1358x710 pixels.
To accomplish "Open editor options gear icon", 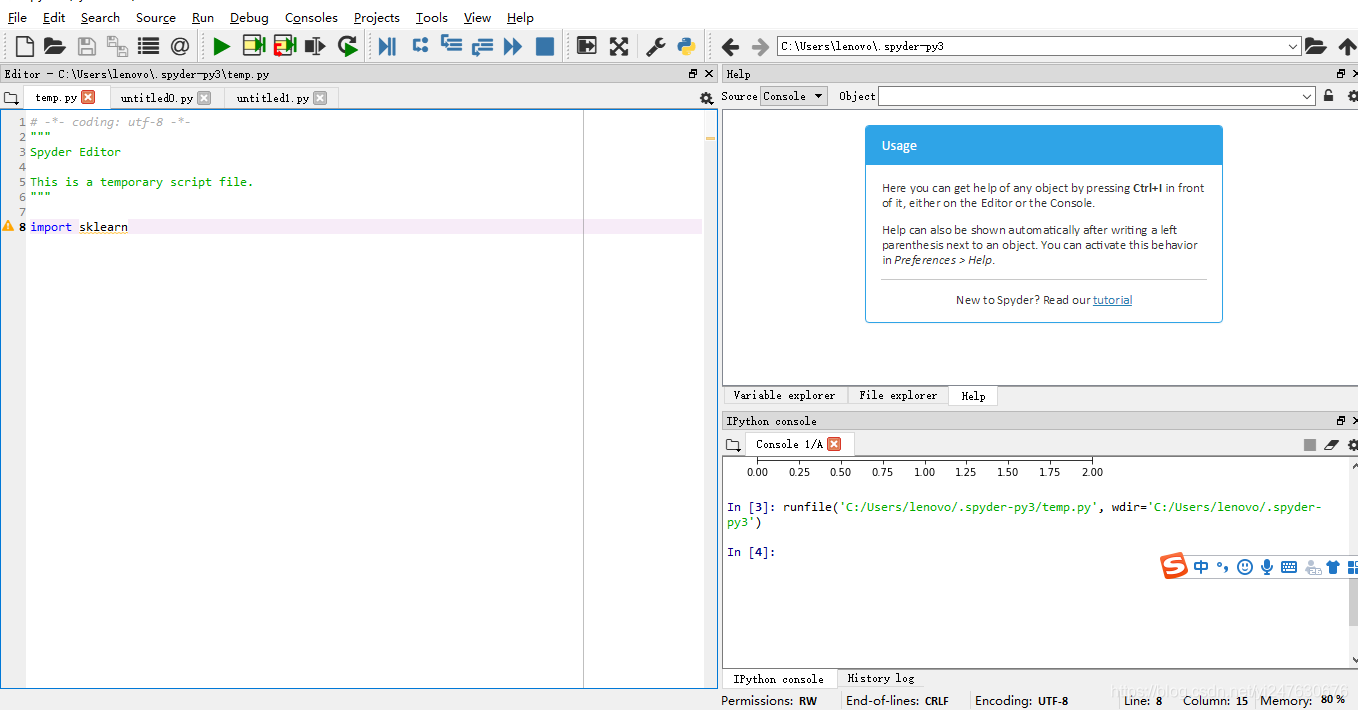I will [x=706, y=98].
